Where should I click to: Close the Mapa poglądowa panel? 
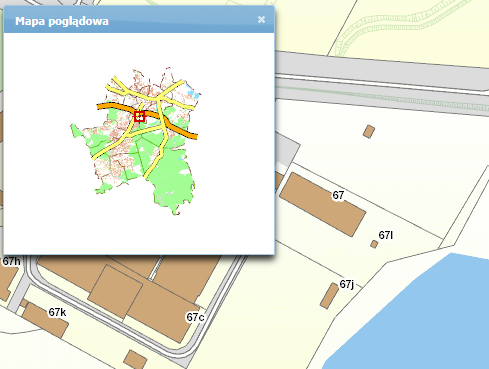click(261, 20)
